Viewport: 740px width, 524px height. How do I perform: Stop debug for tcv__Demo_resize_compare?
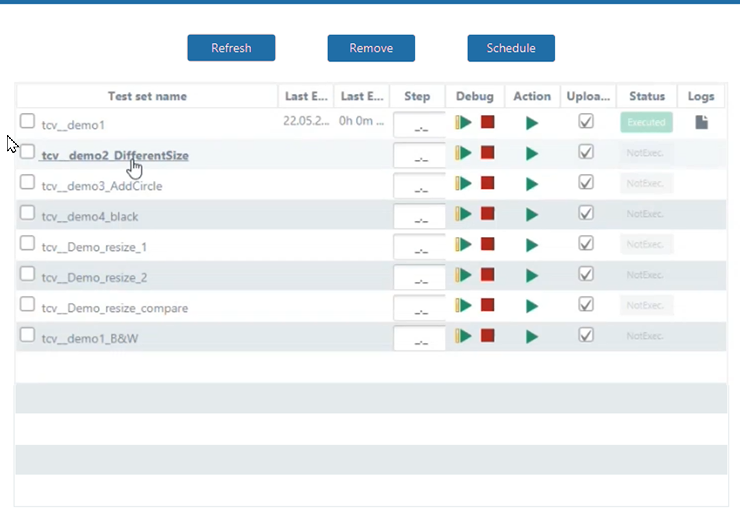[x=487, y=306]
